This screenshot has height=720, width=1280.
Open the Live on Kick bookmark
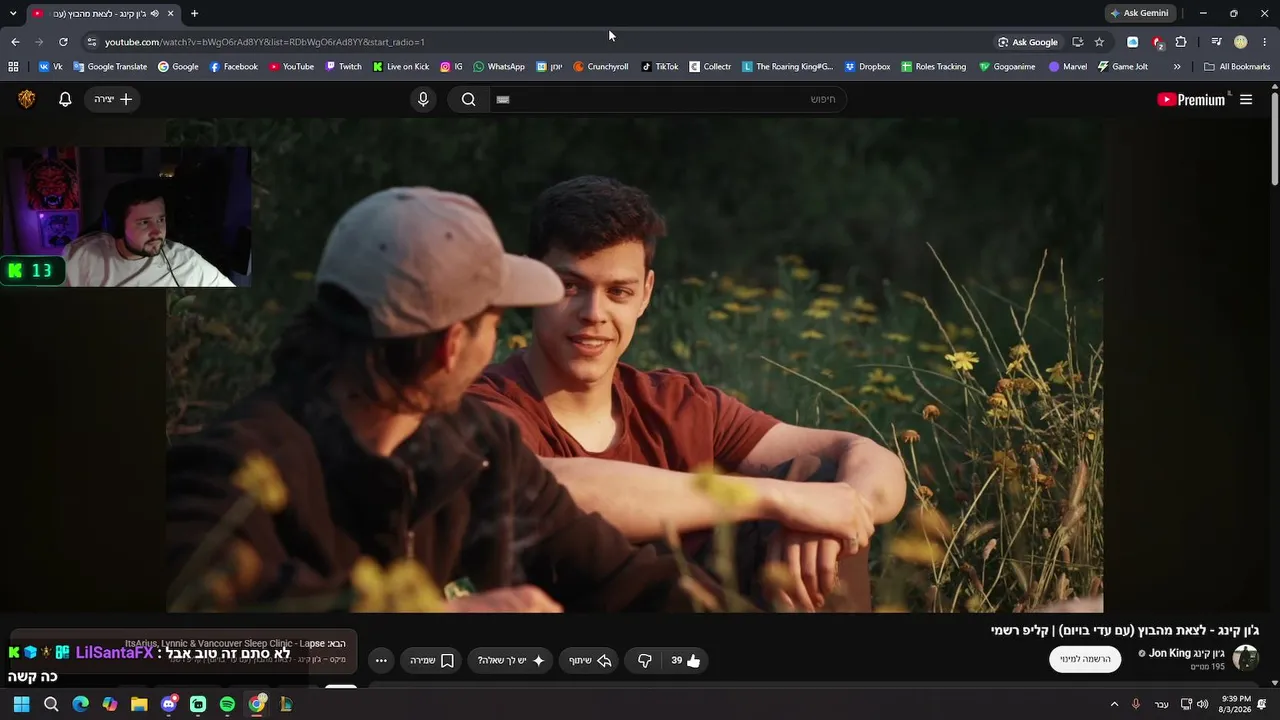coord(400,67)
